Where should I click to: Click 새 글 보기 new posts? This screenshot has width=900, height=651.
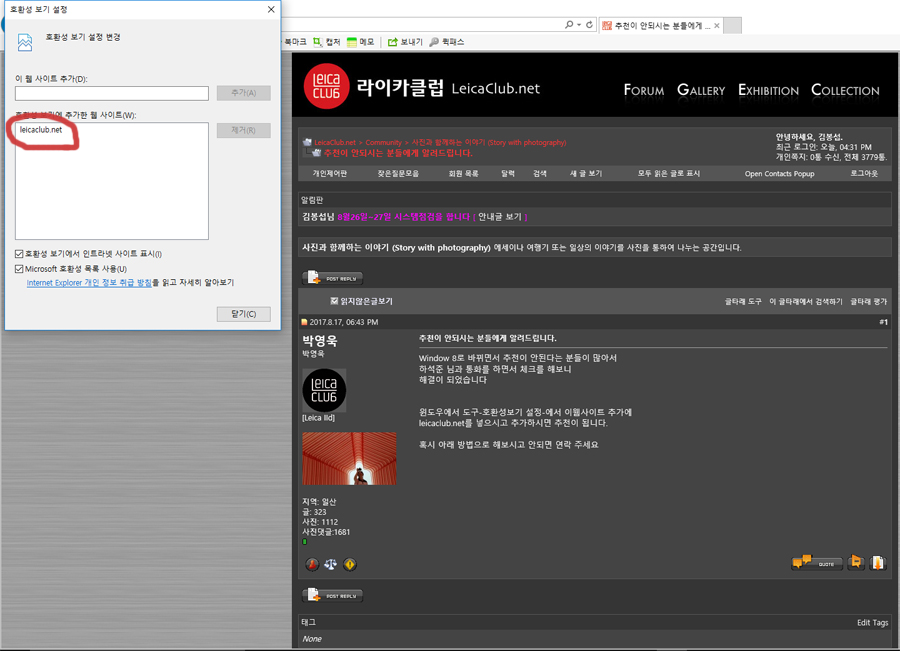[585, 173]
